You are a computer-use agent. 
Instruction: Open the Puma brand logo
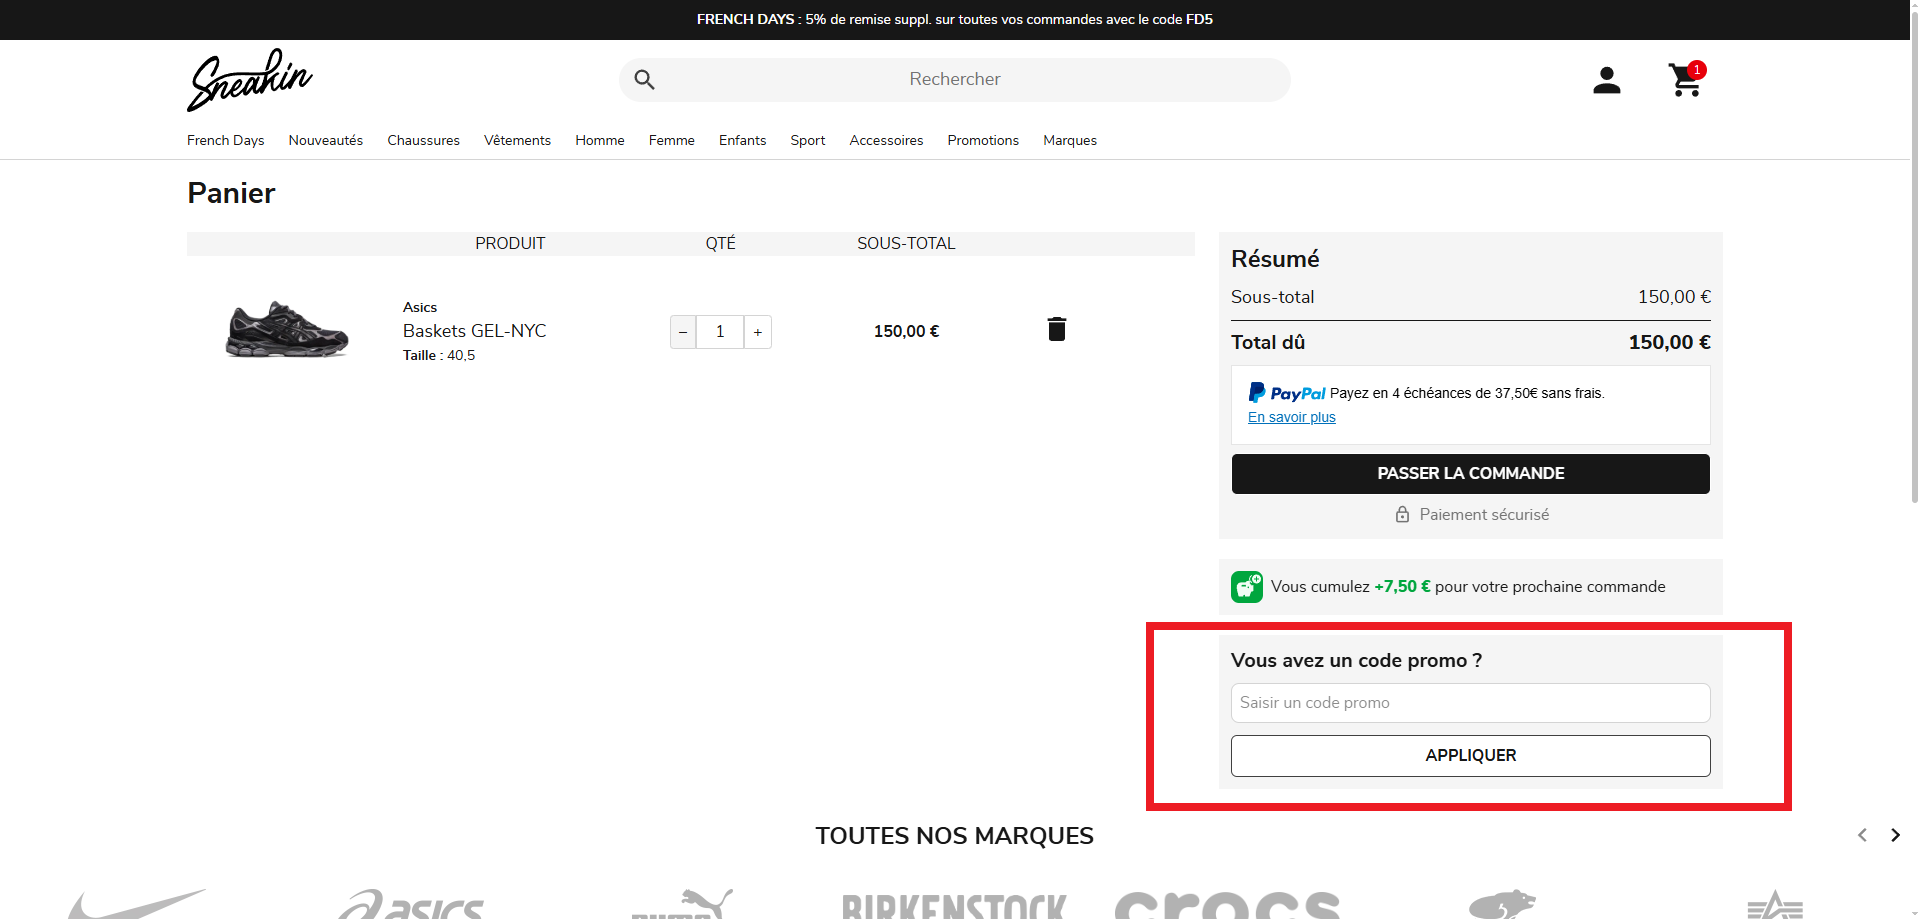[682, 904]
